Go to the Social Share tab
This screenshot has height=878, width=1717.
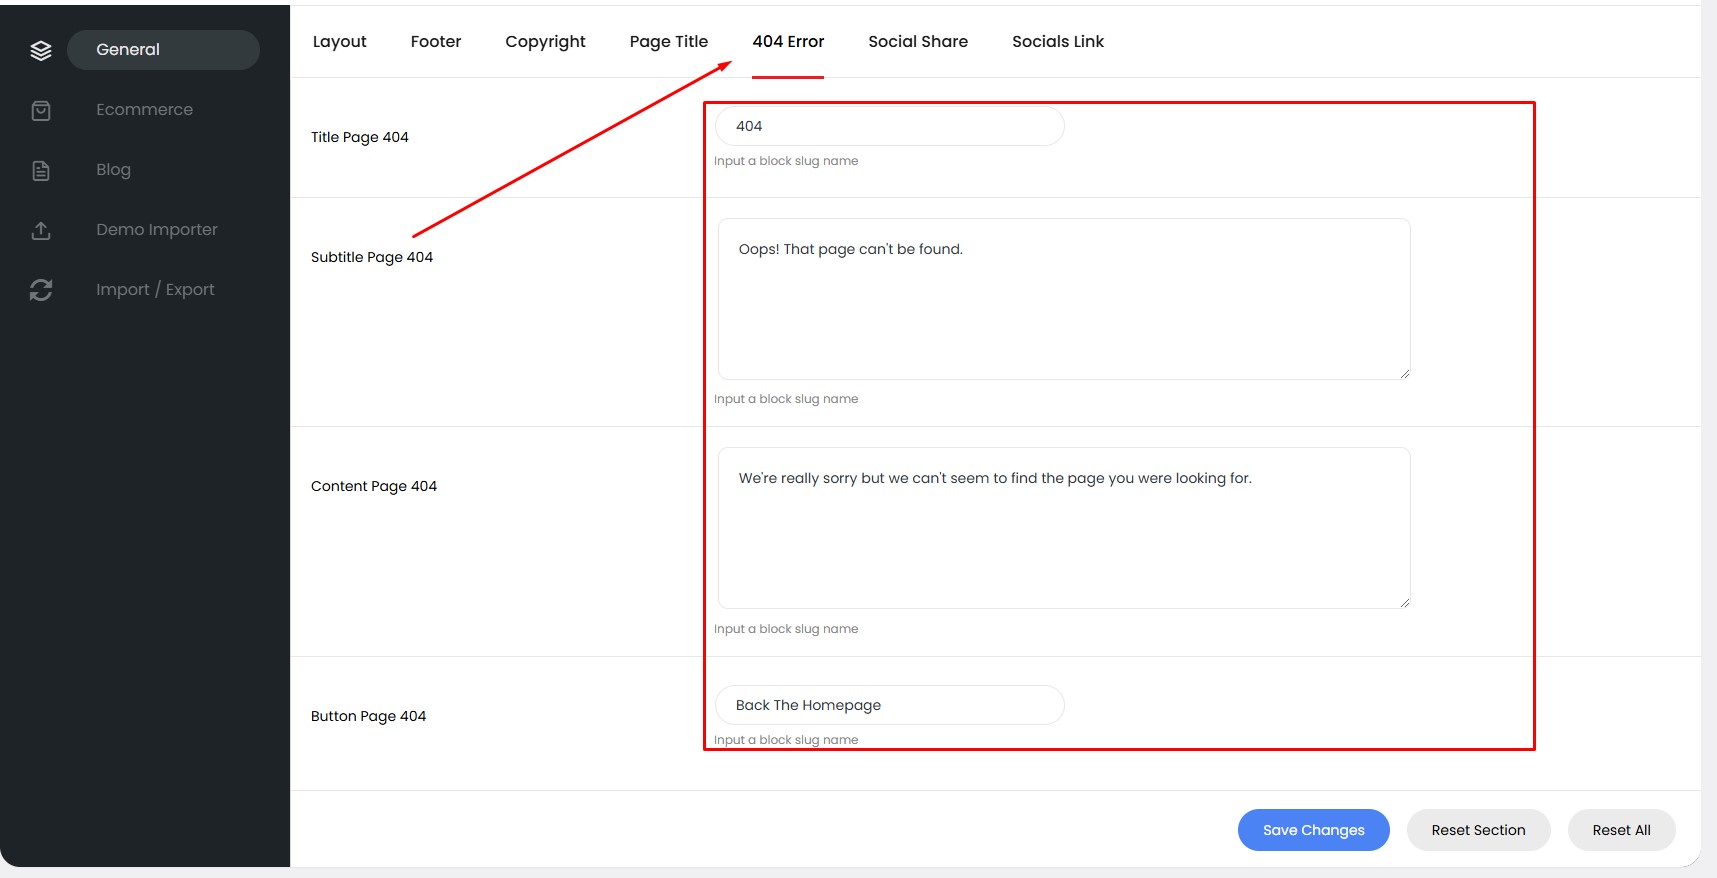(x=917, y=42)
